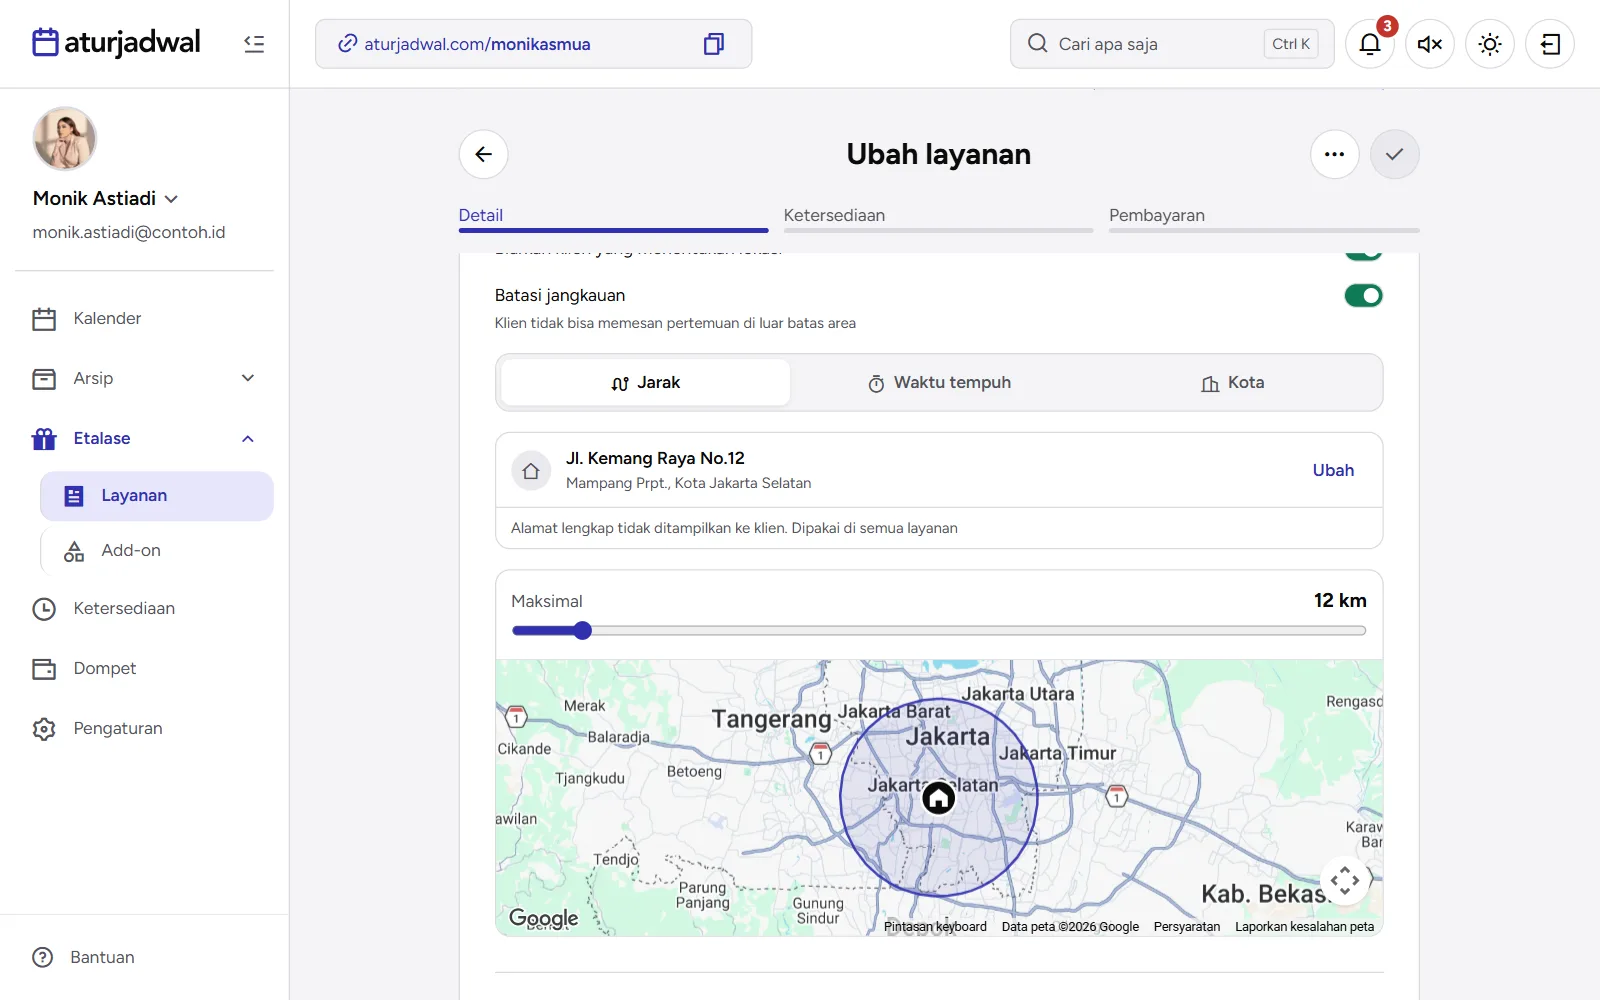Click Ubah to change address
The height and width of the screenshot is (1000, 1600).
1333,470
